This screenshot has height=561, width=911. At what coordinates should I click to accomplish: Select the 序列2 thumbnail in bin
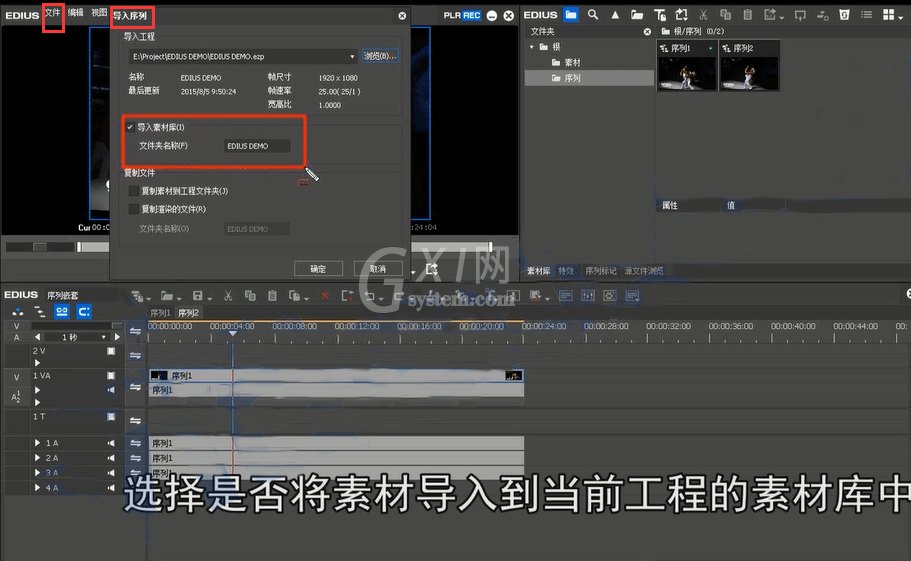(749, 66)
